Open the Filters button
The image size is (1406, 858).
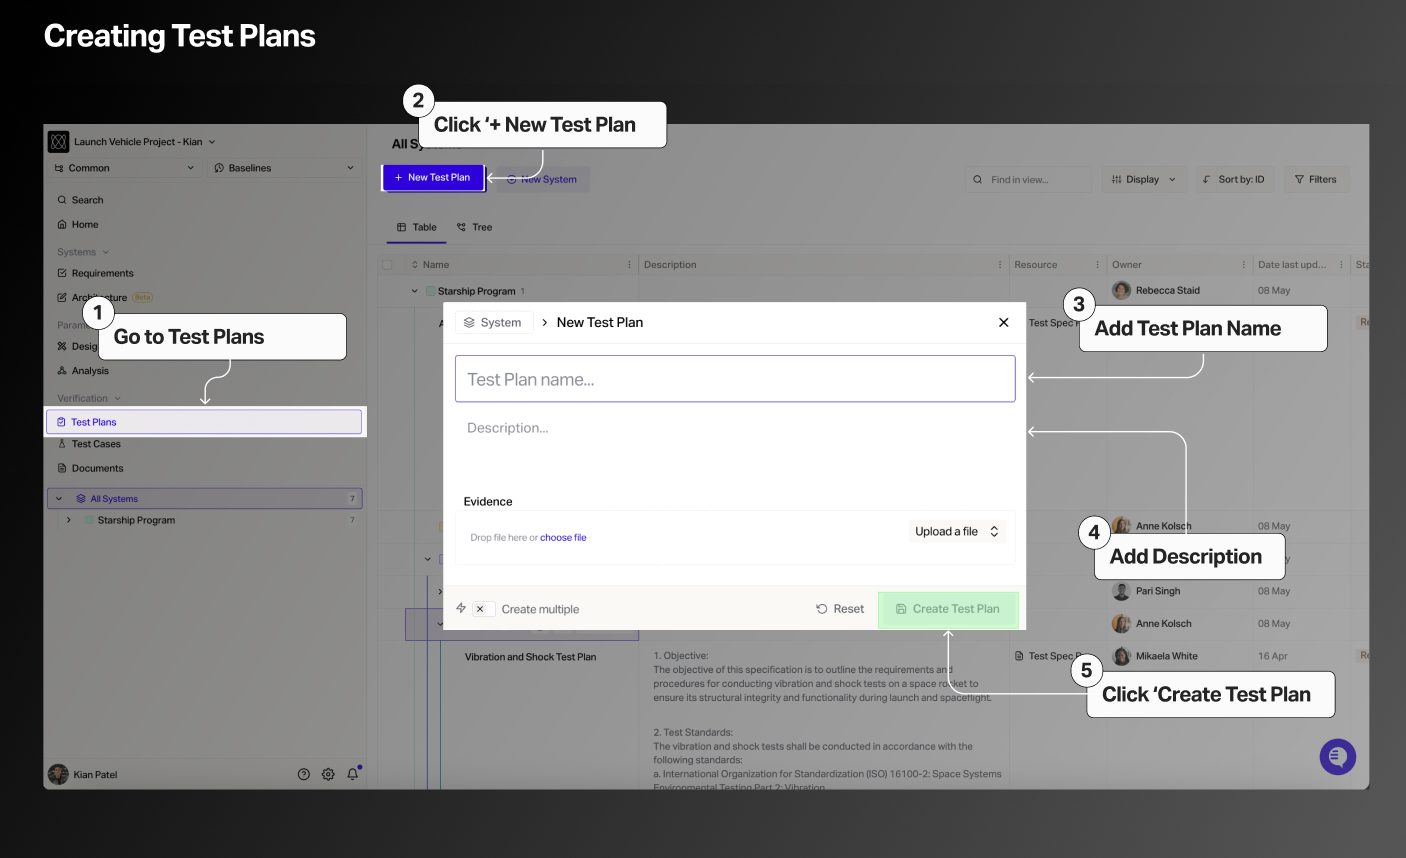1316,180
